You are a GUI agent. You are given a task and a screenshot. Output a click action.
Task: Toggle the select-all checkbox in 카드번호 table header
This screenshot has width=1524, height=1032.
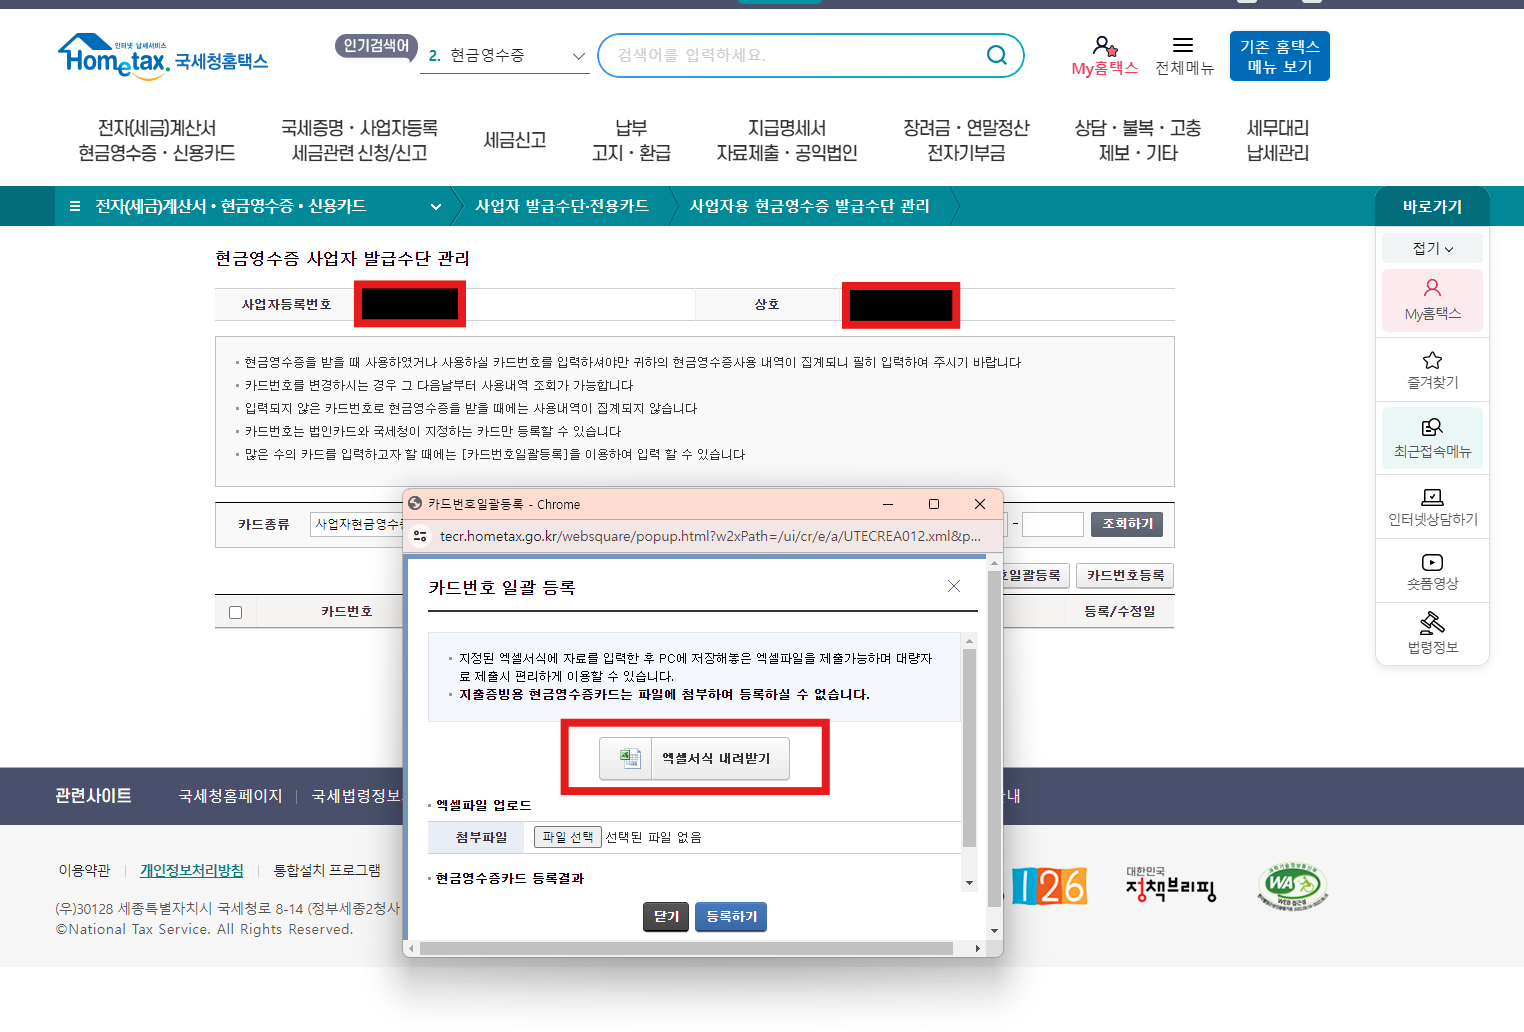[236, 612]
